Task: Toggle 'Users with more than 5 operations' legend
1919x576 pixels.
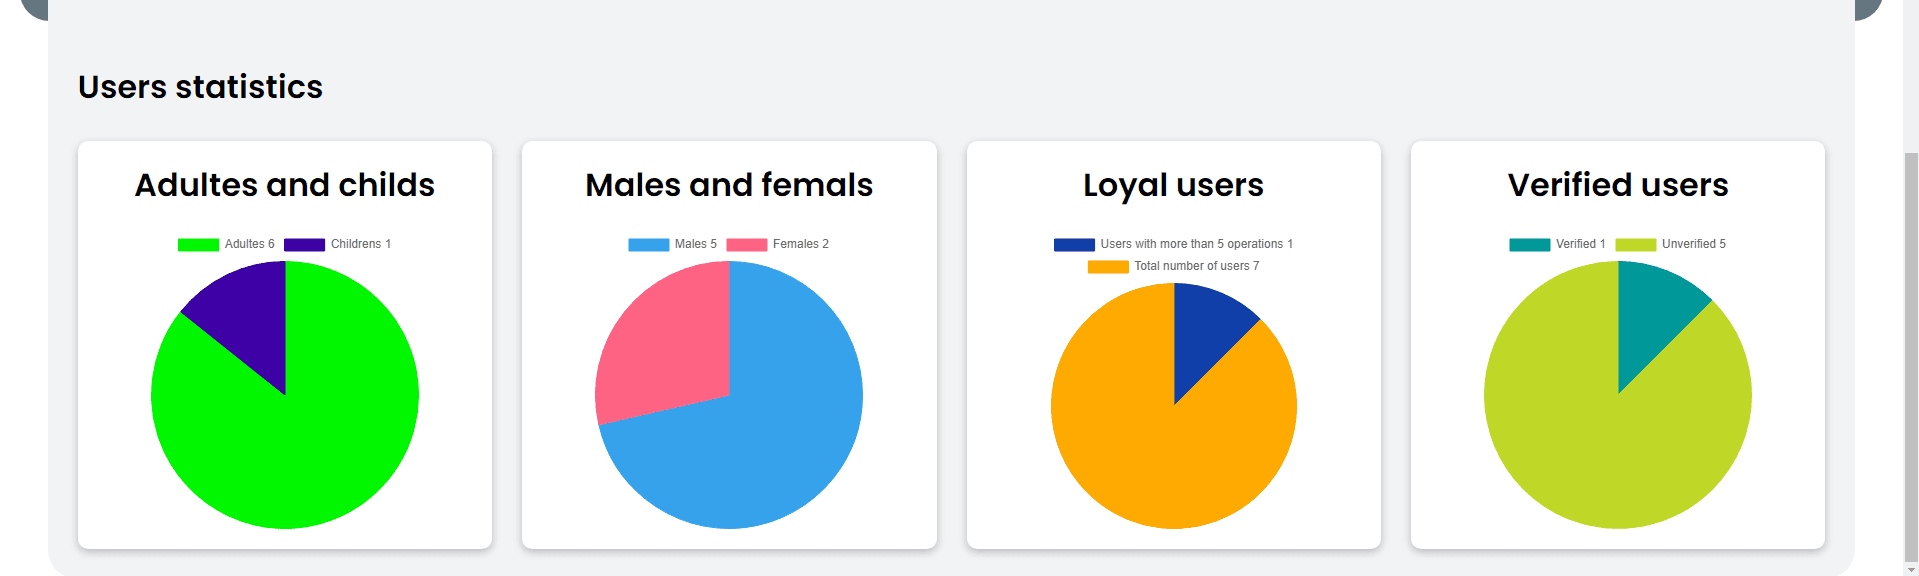Action: [x=1196, y=244]
